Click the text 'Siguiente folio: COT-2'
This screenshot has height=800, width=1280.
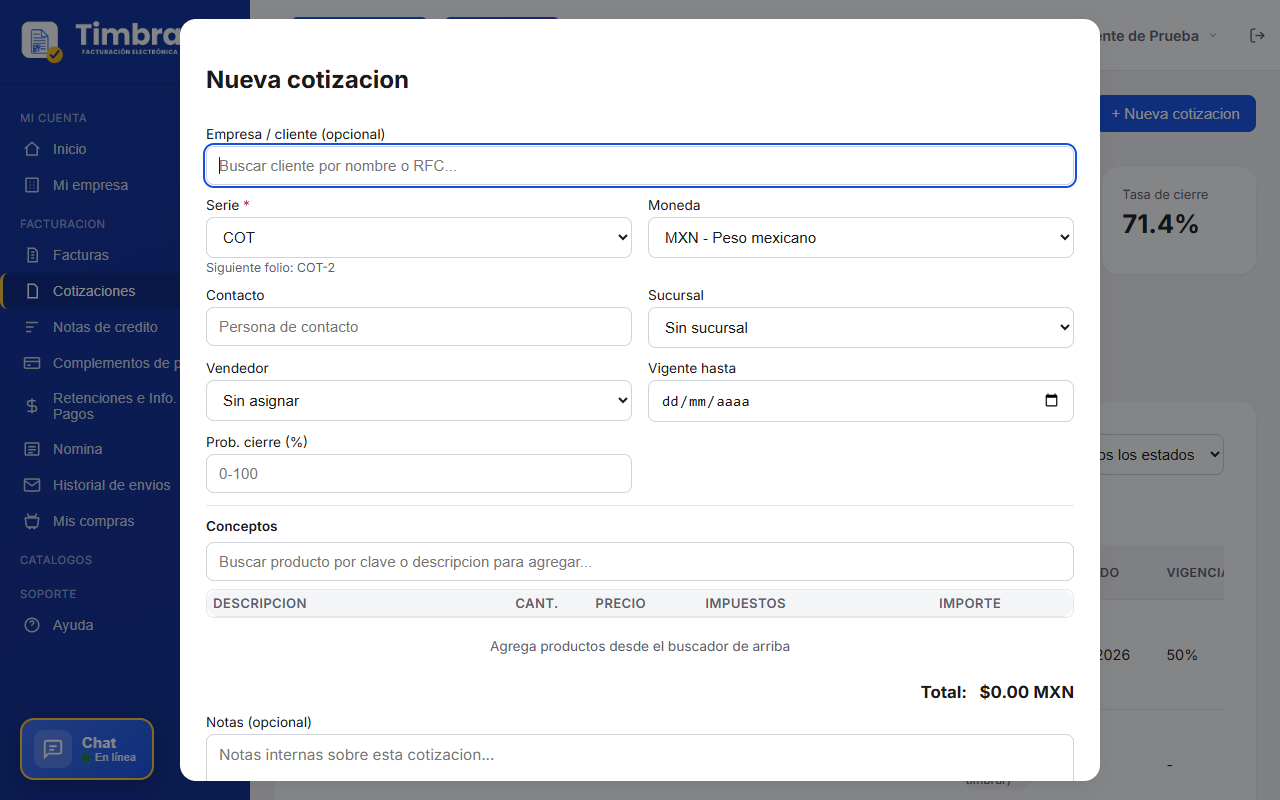270,268
